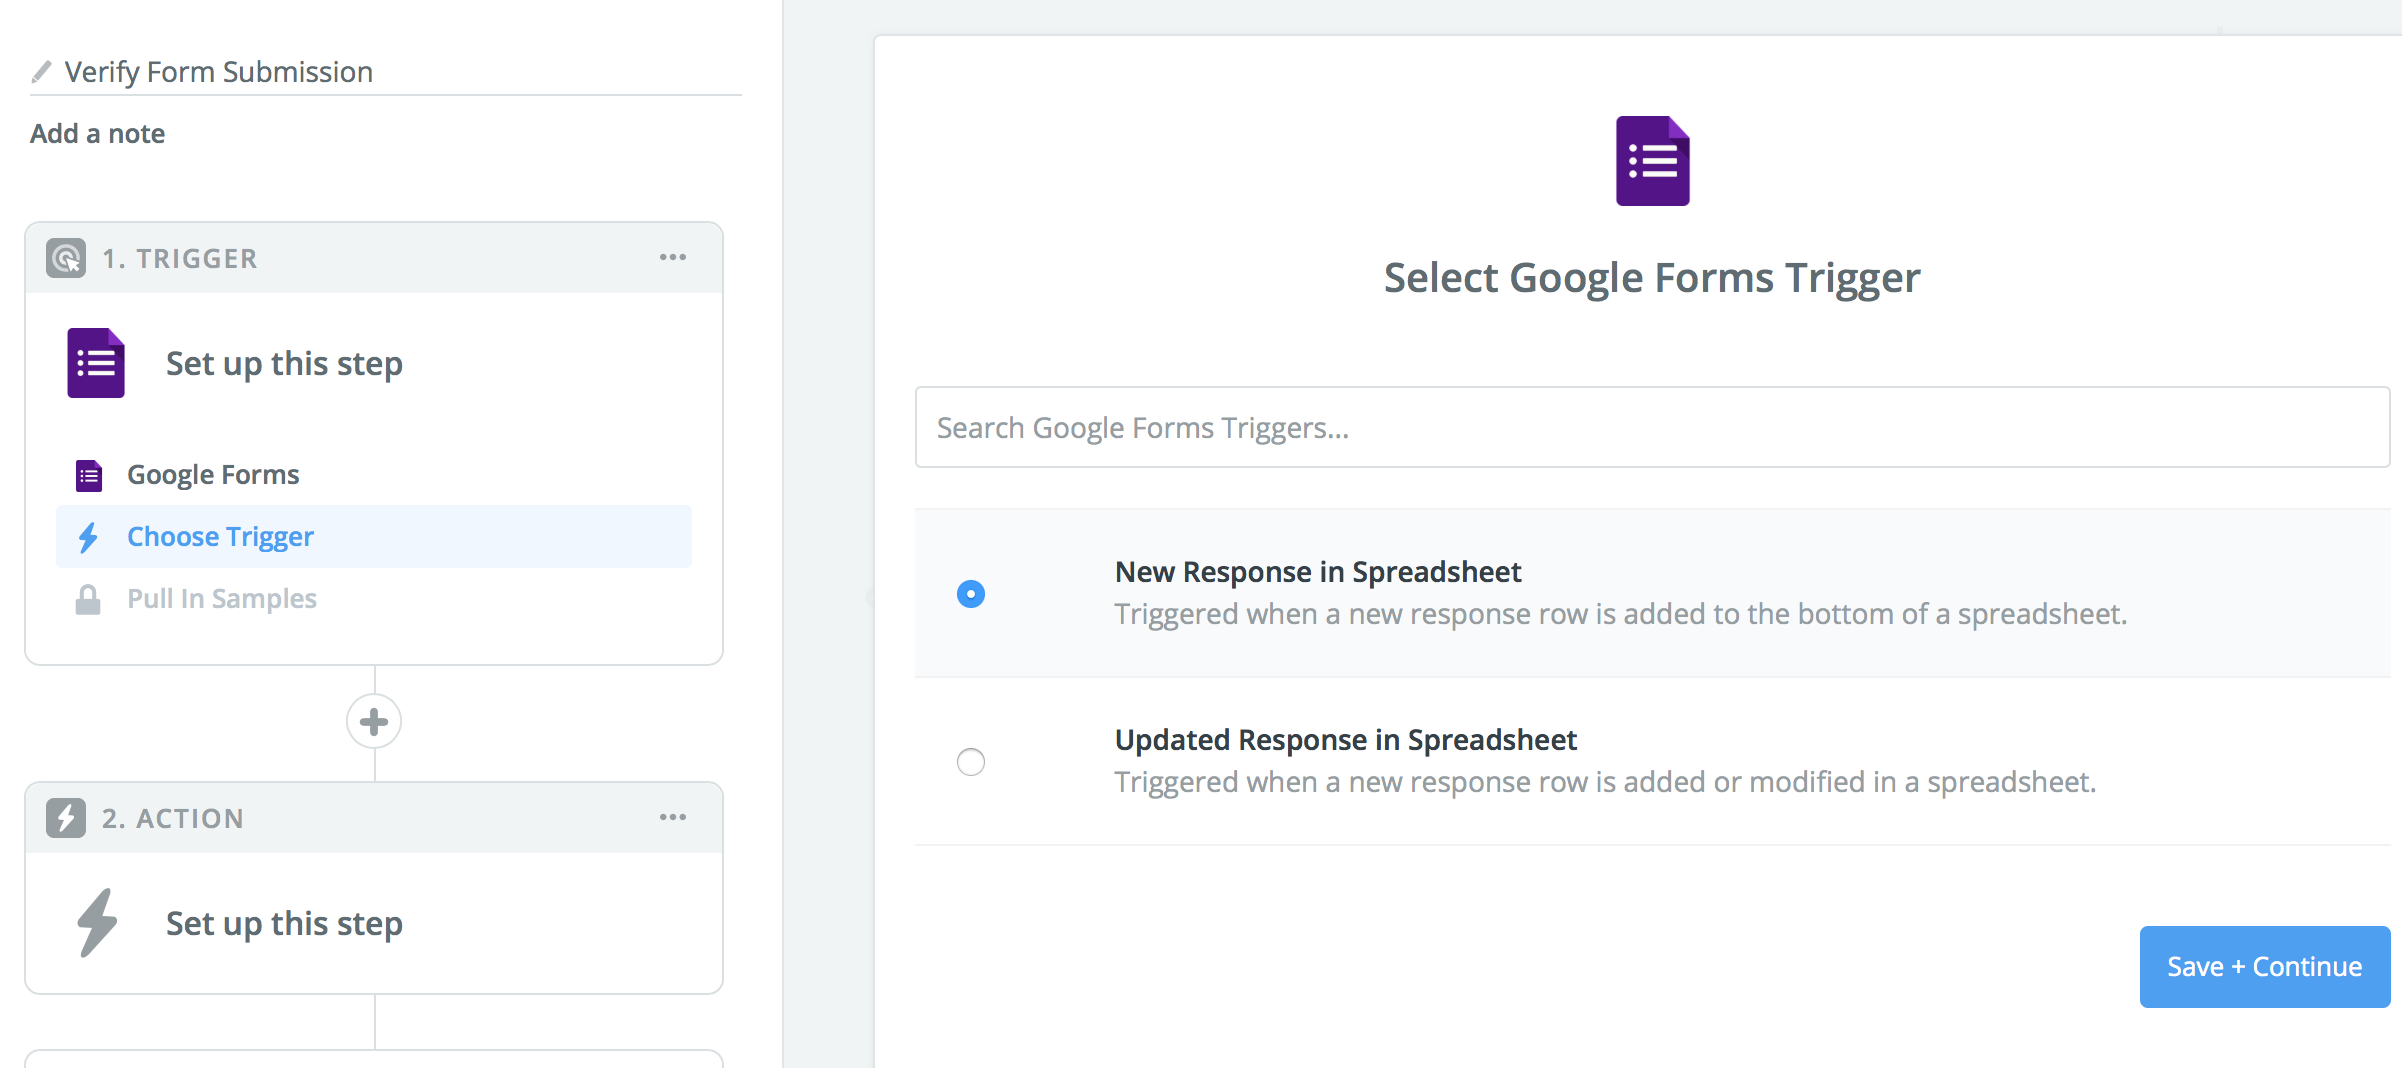
Task: Open the three-dot menu for 2. ACTION
Action: click(x=673, y=818)
